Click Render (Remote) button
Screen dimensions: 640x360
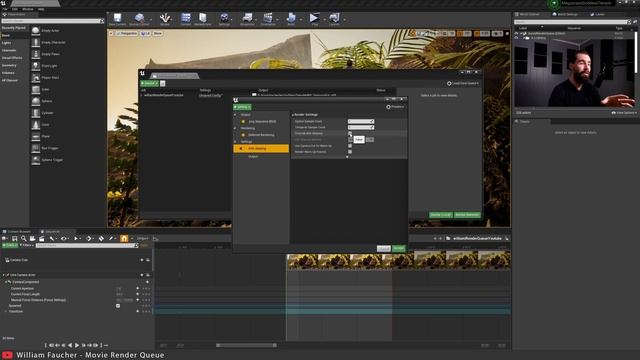pos(467,215)
